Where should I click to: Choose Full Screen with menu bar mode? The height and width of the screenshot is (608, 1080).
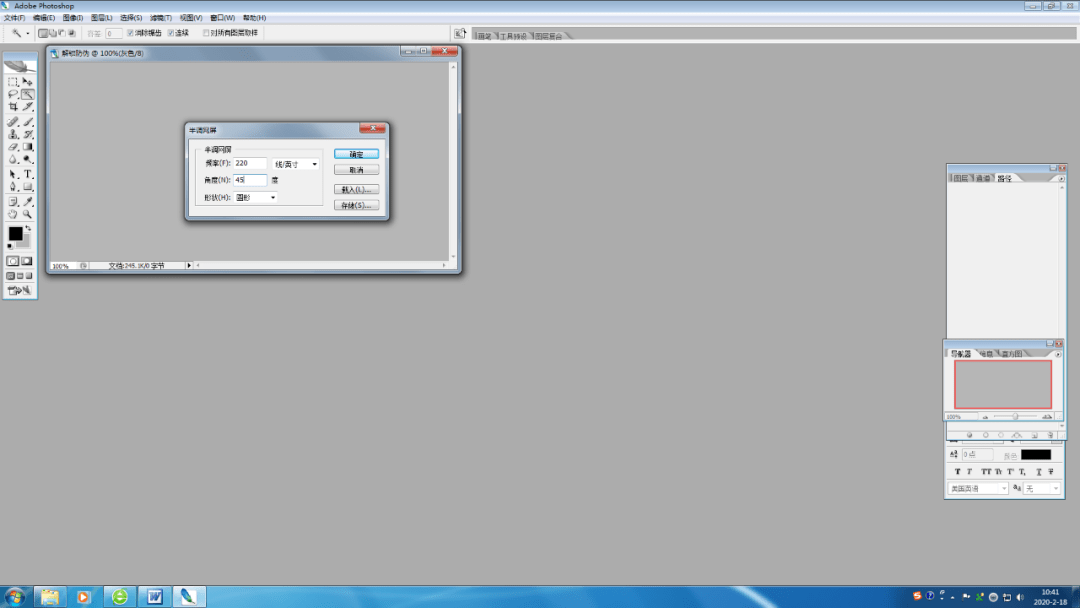coord(20,276)
